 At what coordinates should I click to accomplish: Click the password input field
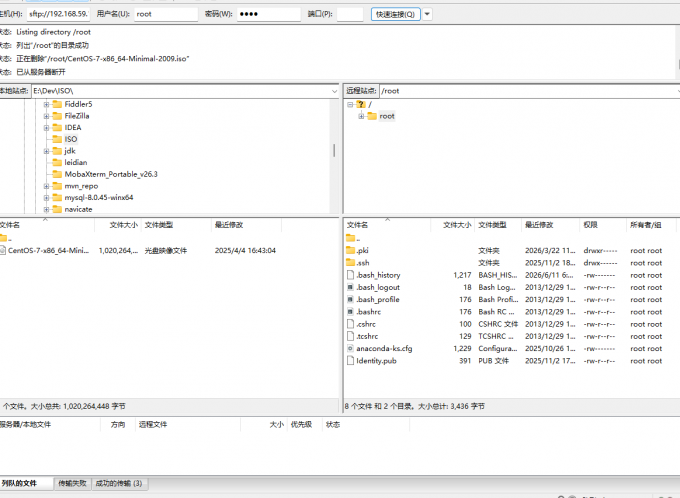(268, 14)
